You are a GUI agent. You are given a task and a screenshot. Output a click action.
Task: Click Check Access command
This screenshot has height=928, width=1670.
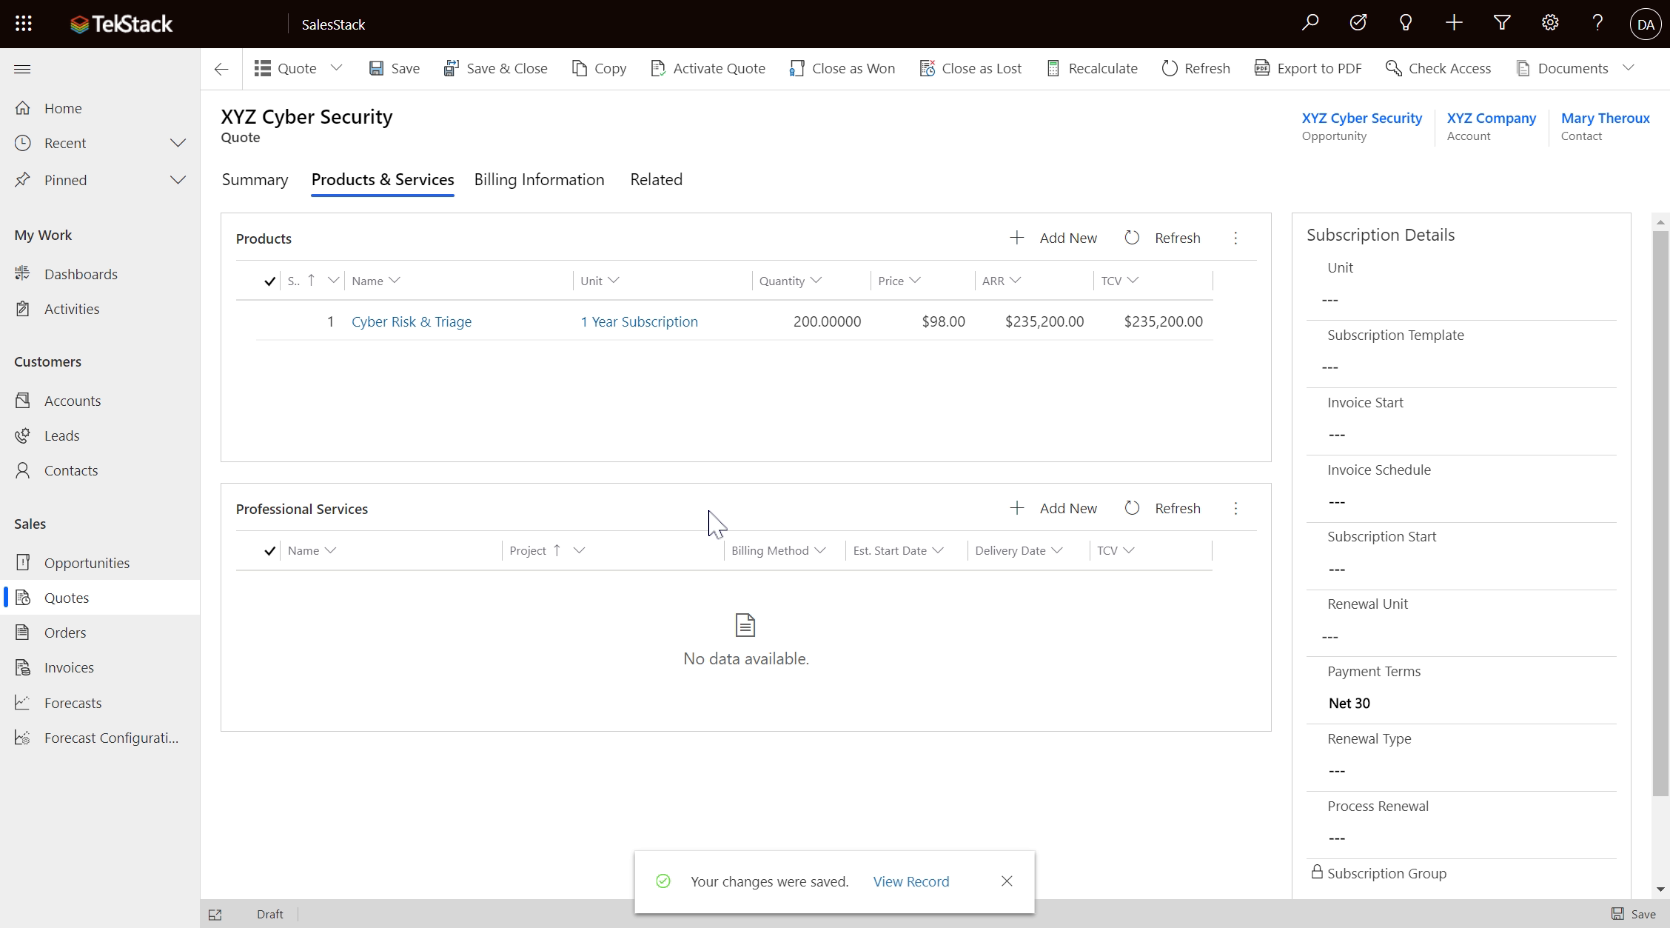pos(1438,68)
